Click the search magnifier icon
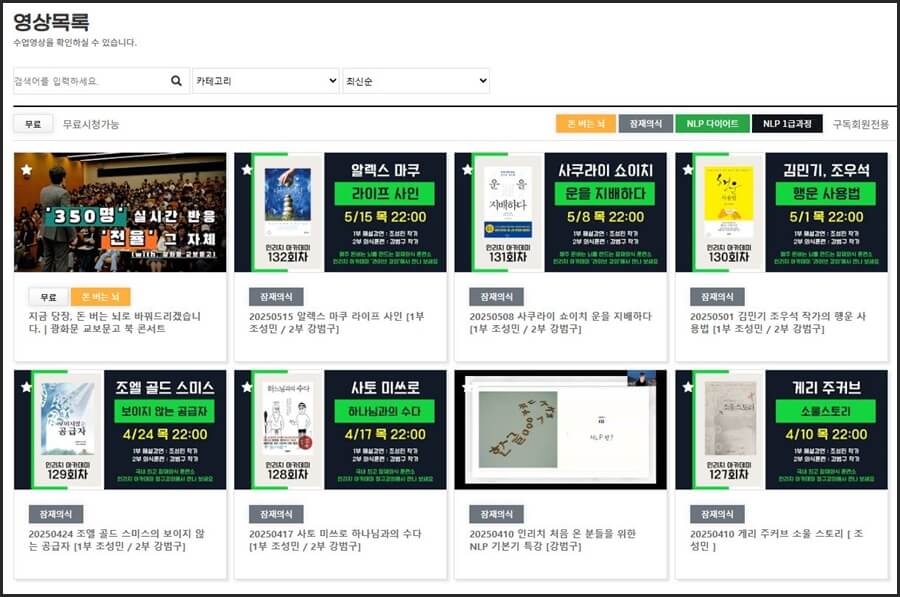This screenshot has width=900, height=597. (176, 80)
